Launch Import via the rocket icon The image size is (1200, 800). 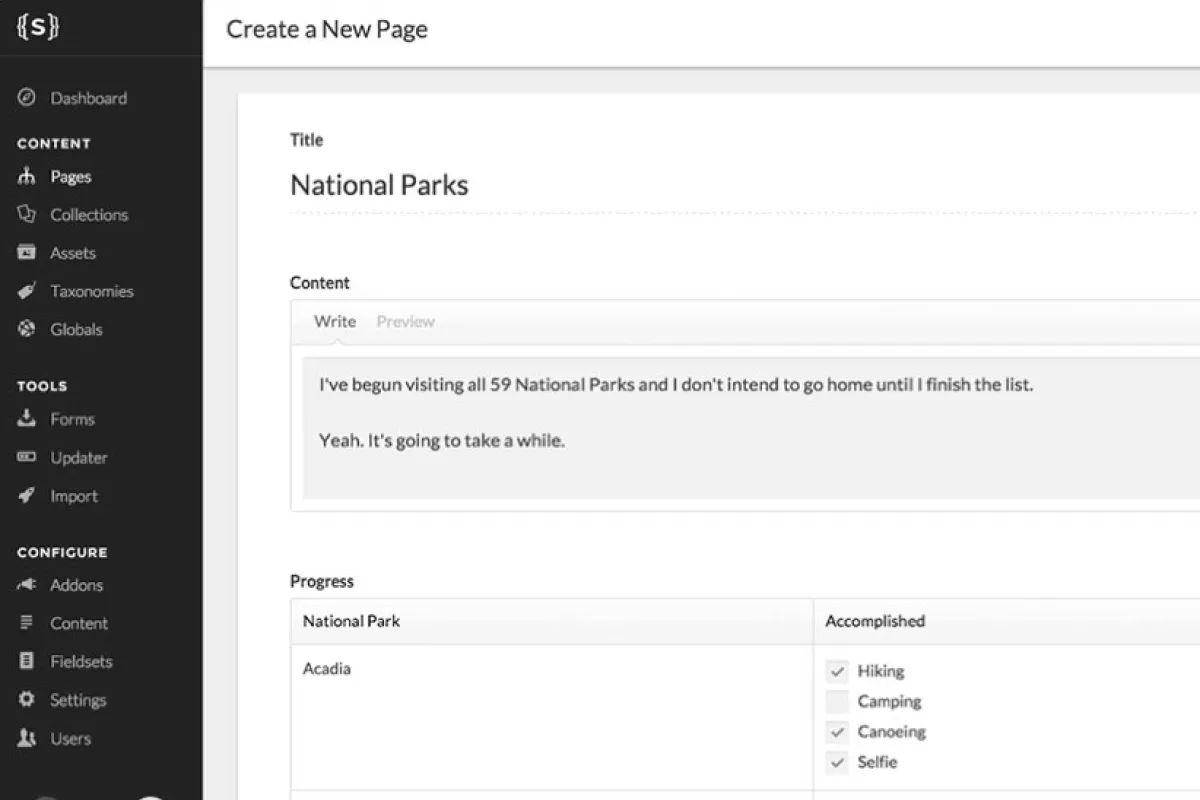[27, 496]
